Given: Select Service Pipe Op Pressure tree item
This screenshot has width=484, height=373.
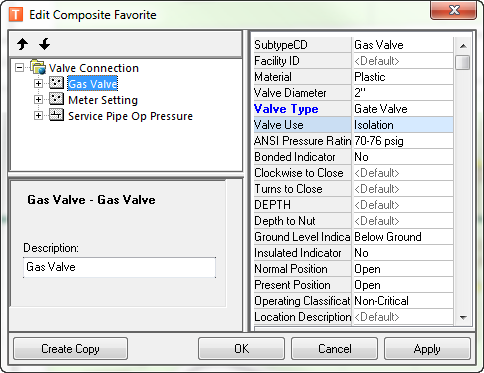Looking at the screenshot, I should coord(130,116).
